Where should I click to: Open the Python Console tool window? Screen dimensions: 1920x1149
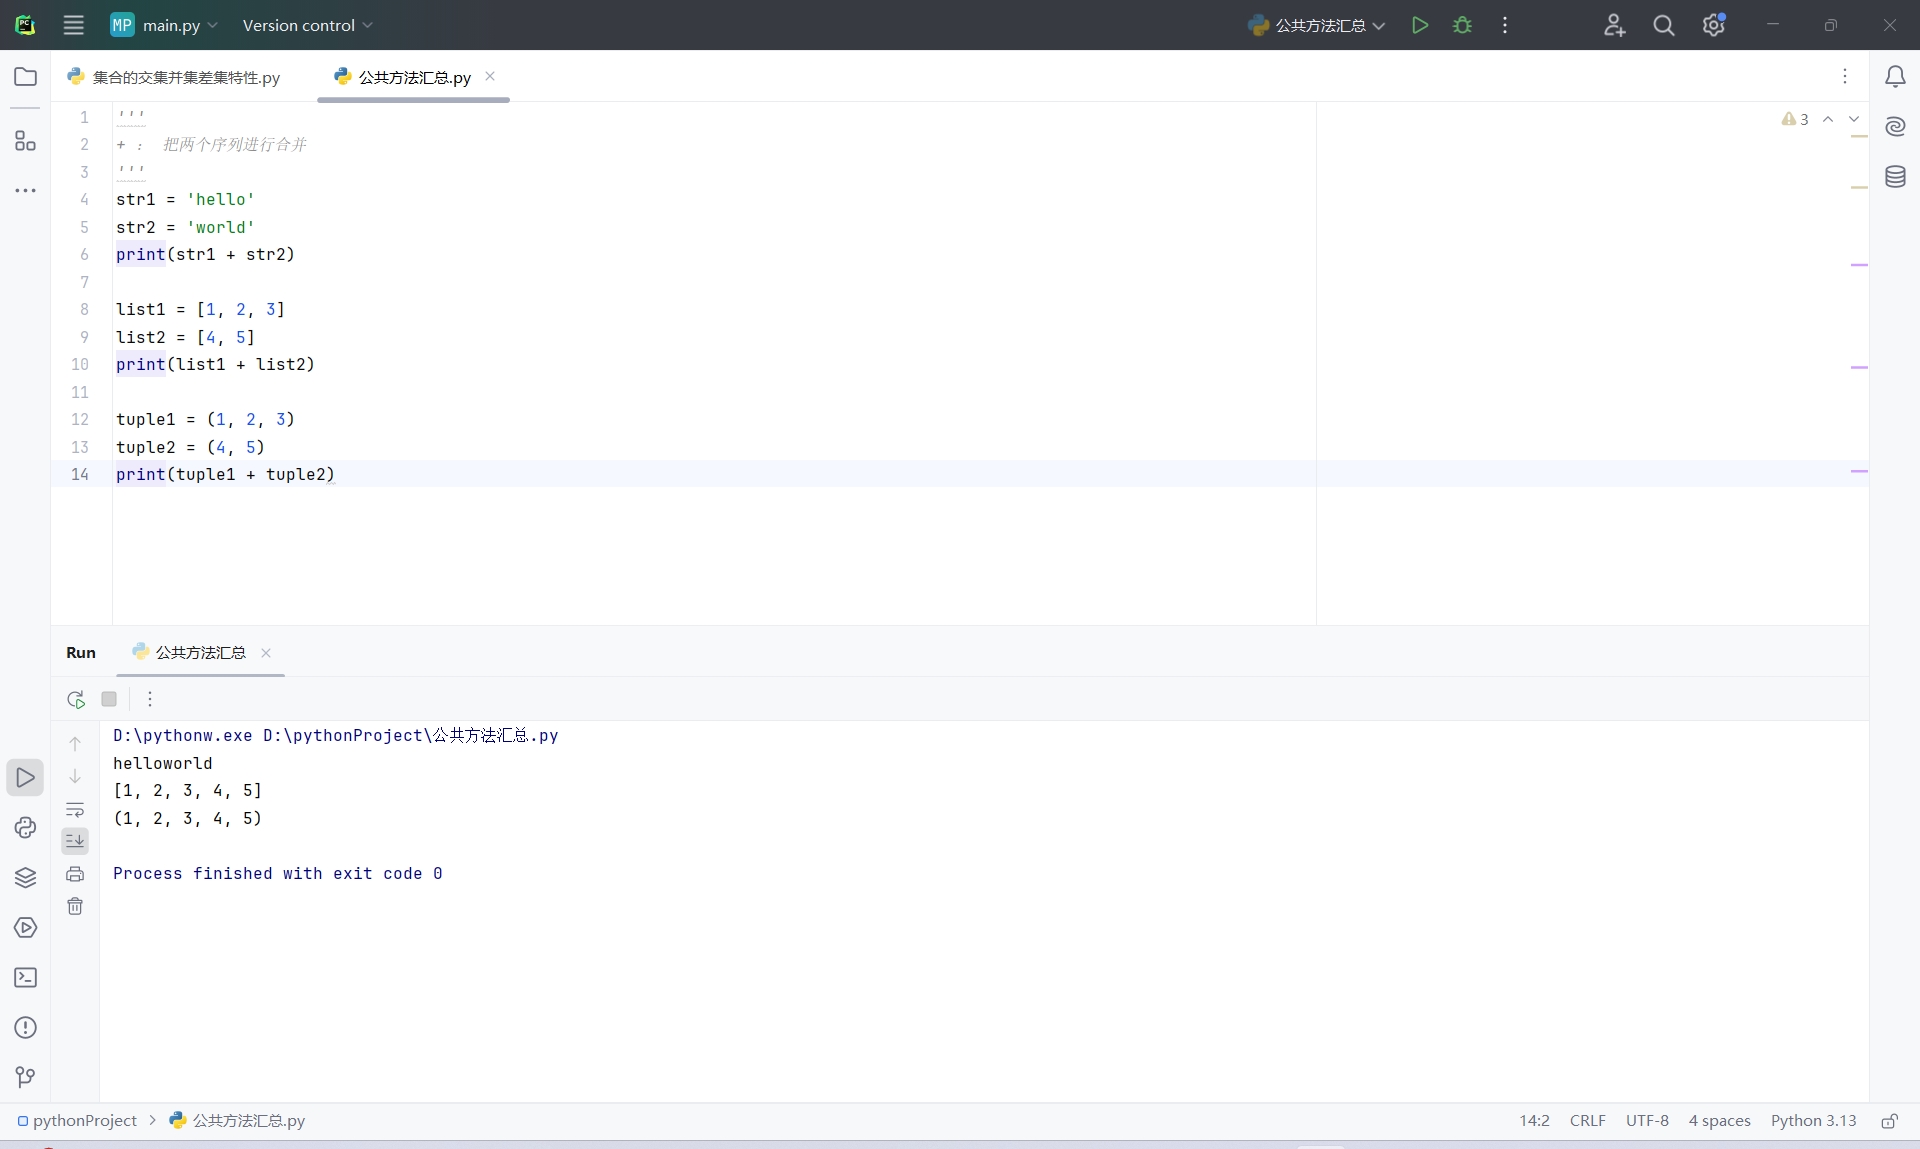coord(25,827)
